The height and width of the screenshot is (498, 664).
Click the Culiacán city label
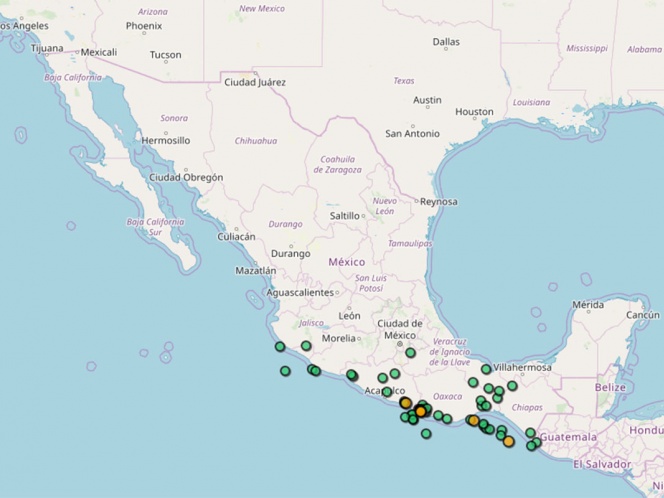coord(236,237)
